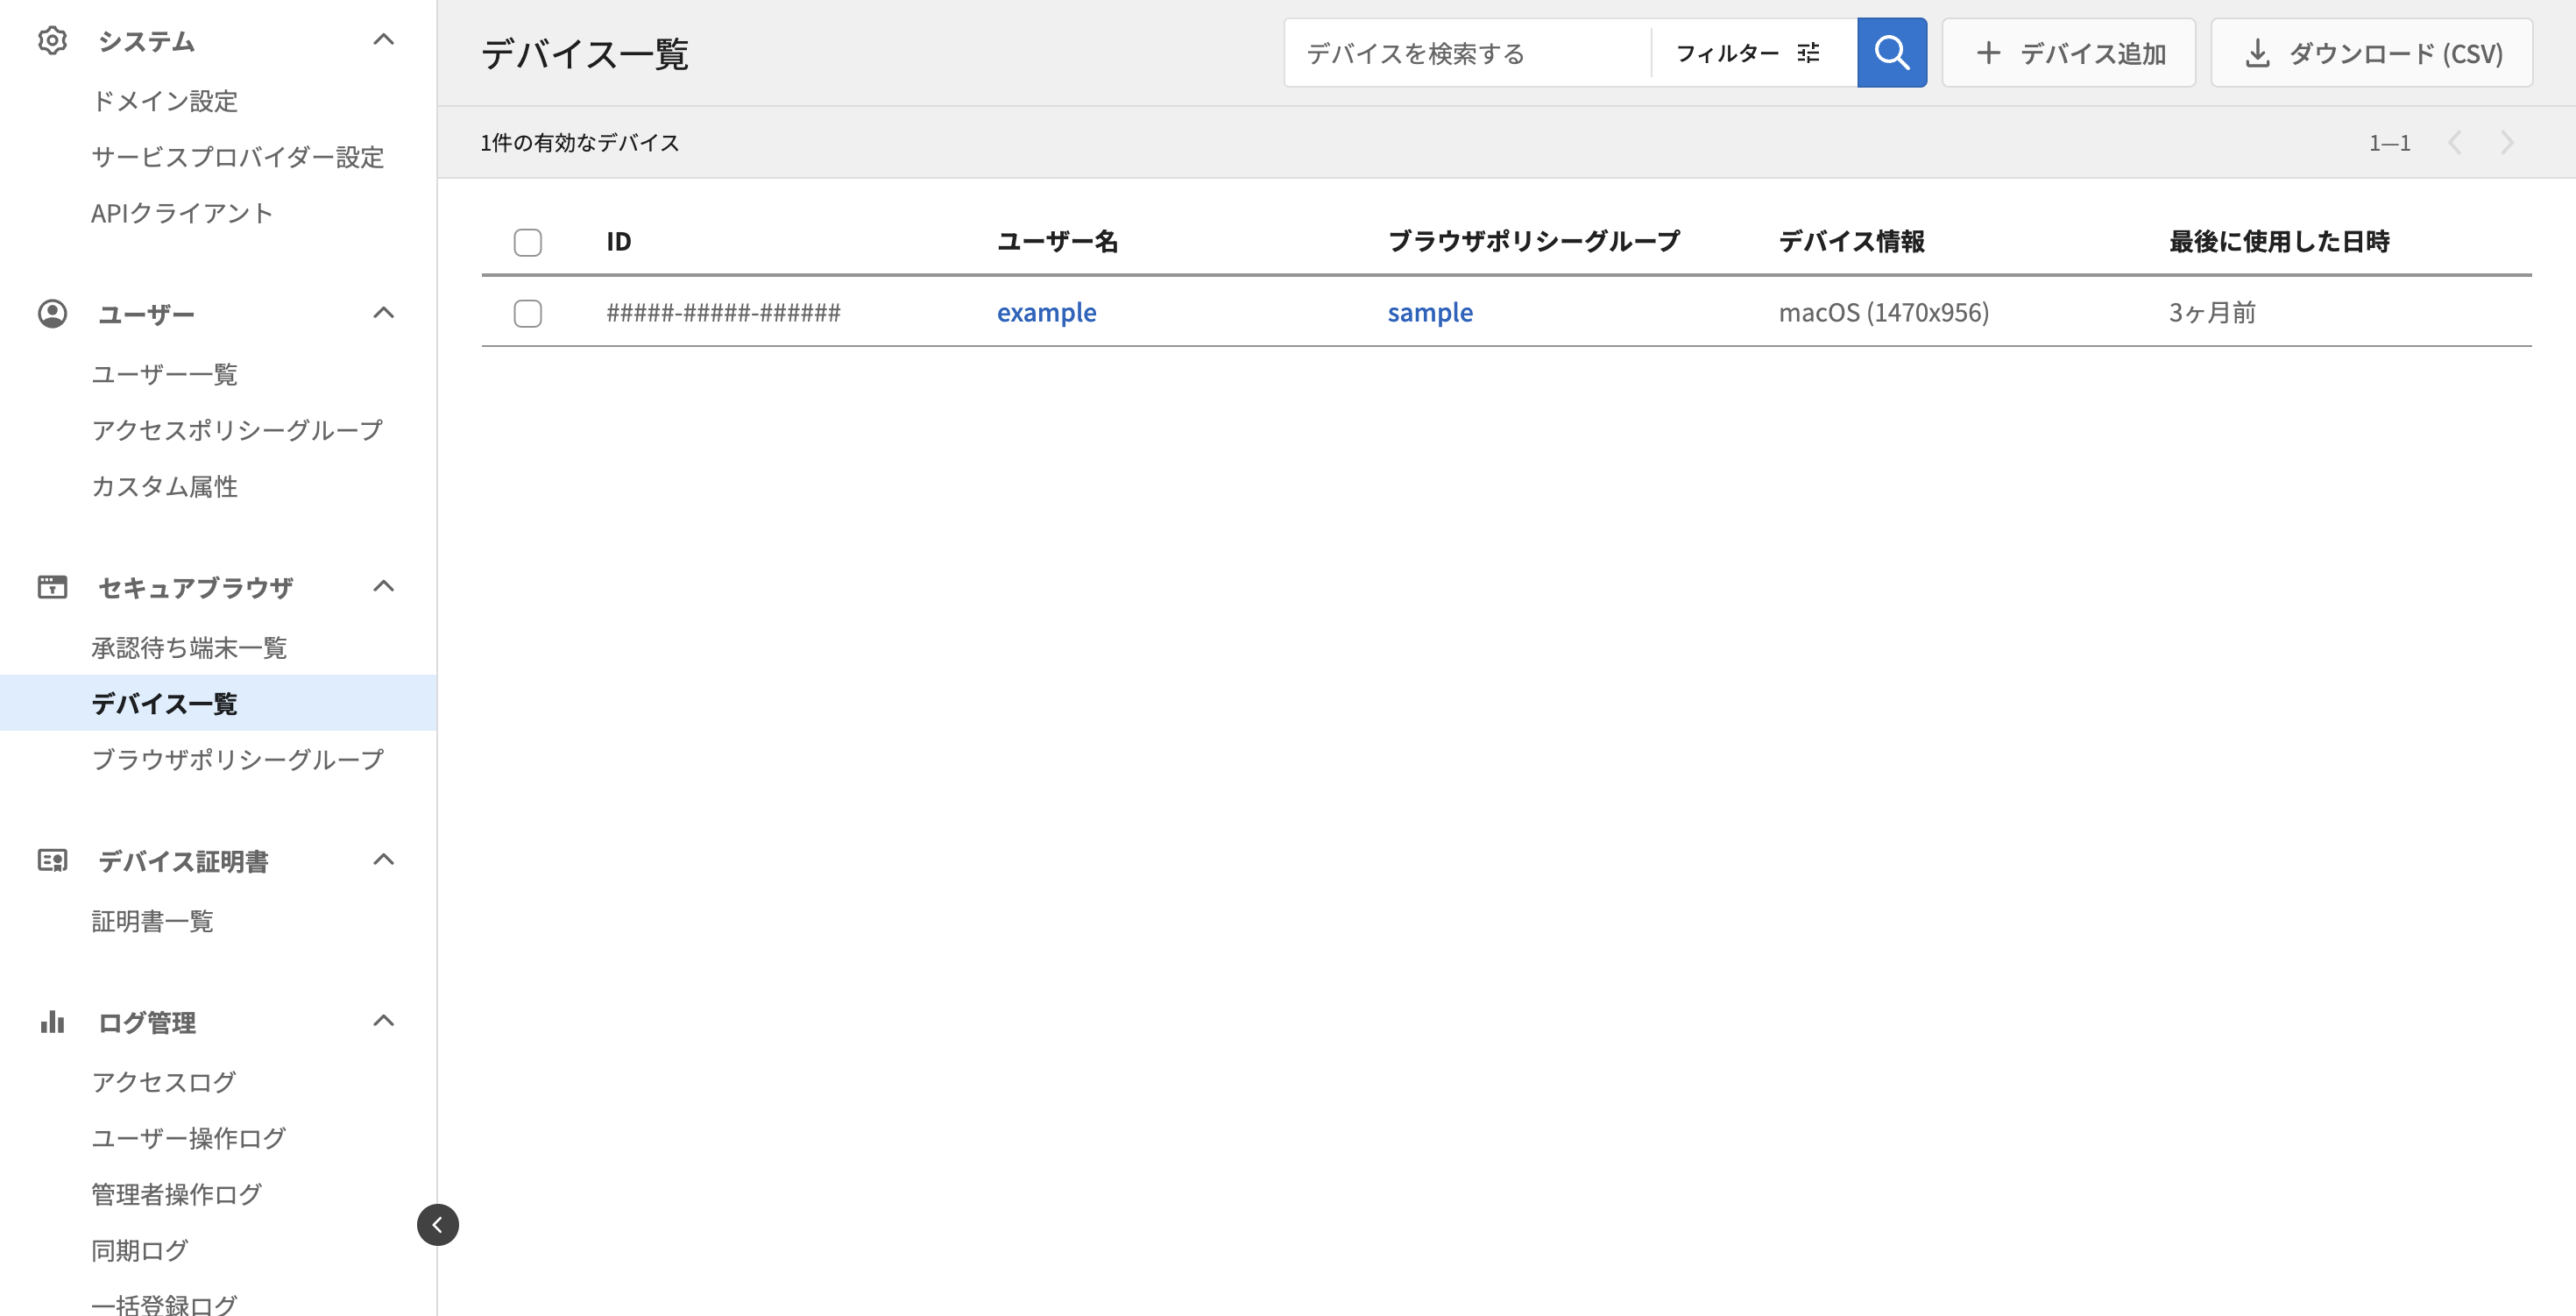2576x1316 pixels.
Task: Click the デバイス追加 button
Action: pyautogui.click(x=2068, y=53)
